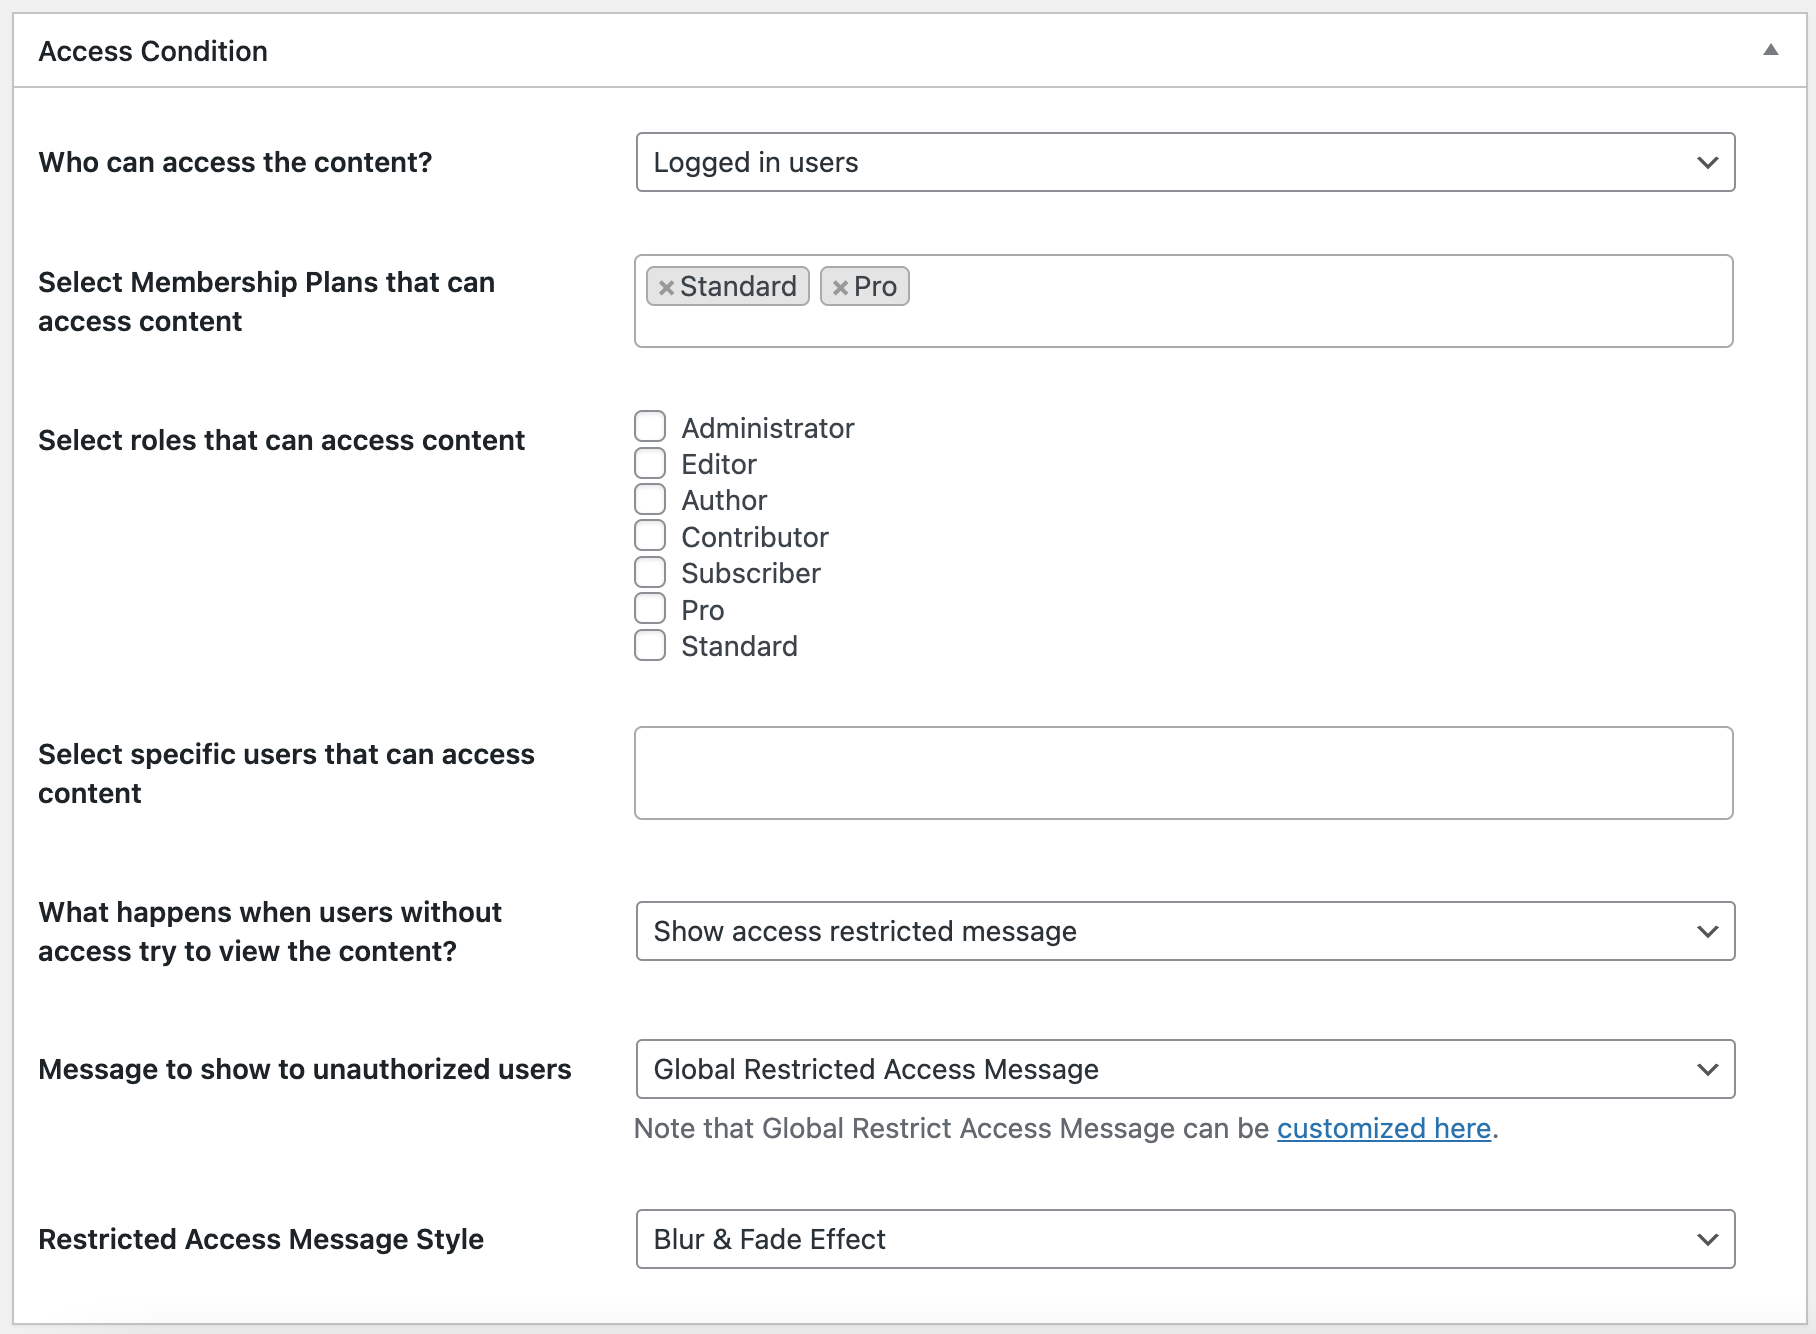Open the 'customized here' link
The width and height of the screenshot is (1816, 1334).
1384,1128
